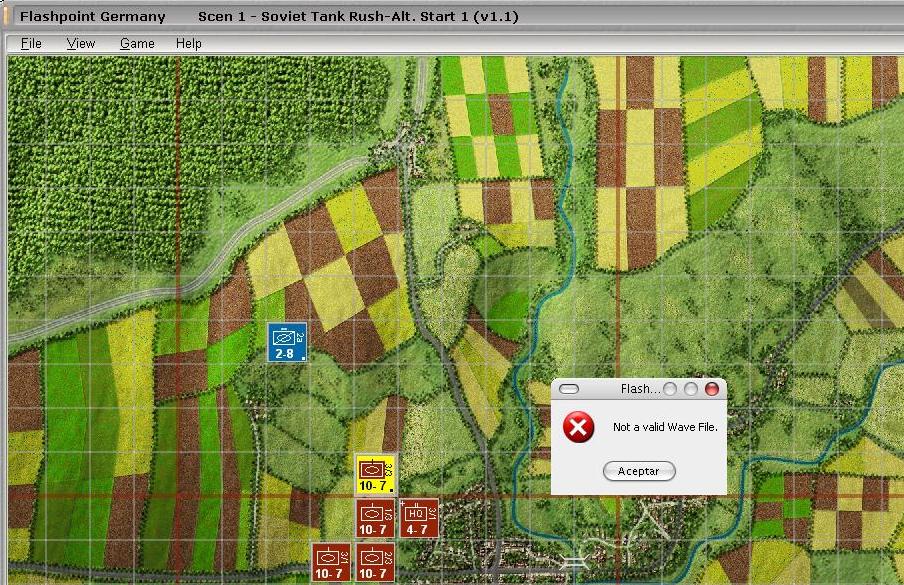Click the Flashpoint Germany window title

(x=93, y=16)
